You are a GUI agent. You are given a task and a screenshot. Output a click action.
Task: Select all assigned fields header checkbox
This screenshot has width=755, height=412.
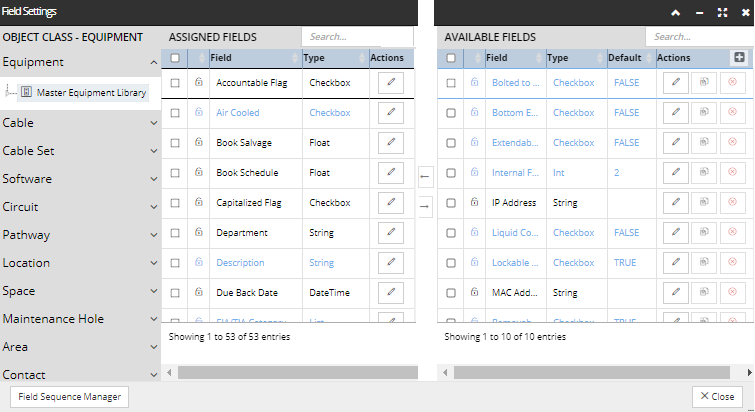tap(176, 58)
